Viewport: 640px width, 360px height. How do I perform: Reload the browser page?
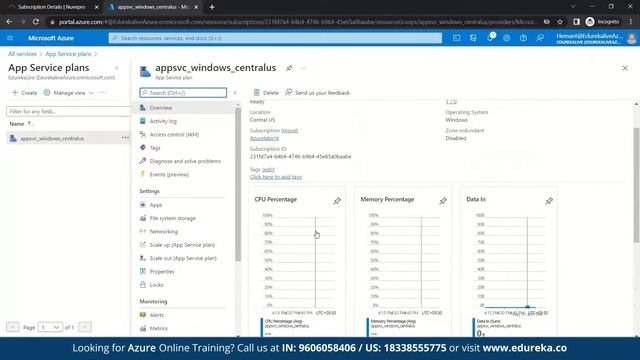36,22
